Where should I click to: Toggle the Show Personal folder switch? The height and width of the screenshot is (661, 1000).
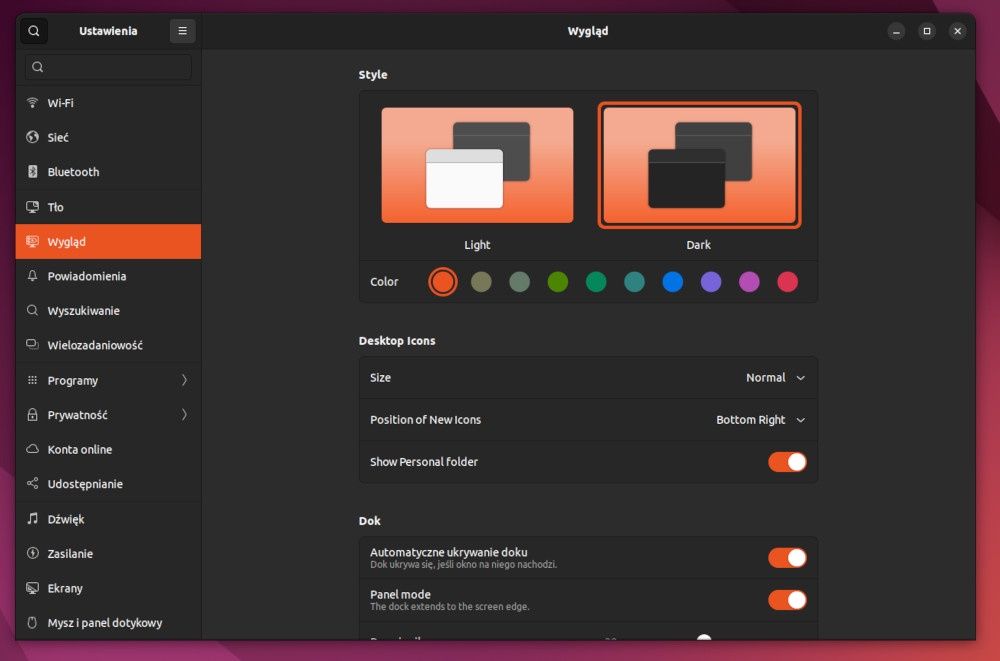787,461
